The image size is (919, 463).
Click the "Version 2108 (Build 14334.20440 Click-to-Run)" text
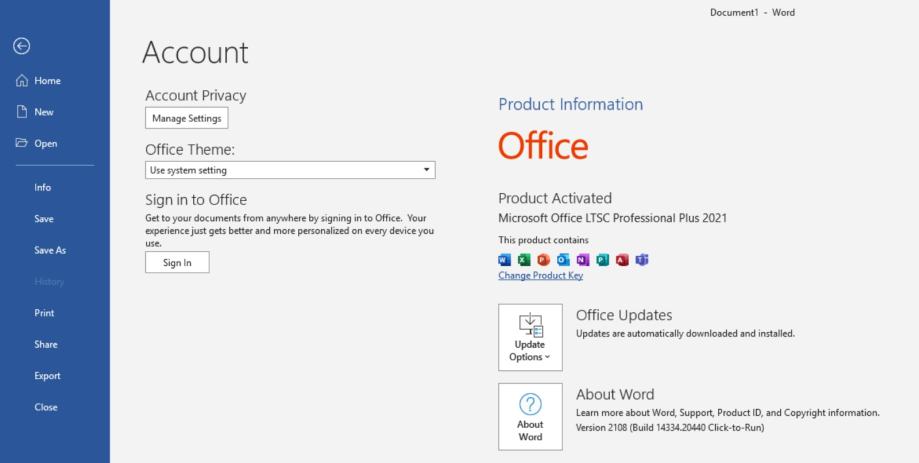[670, 427]
